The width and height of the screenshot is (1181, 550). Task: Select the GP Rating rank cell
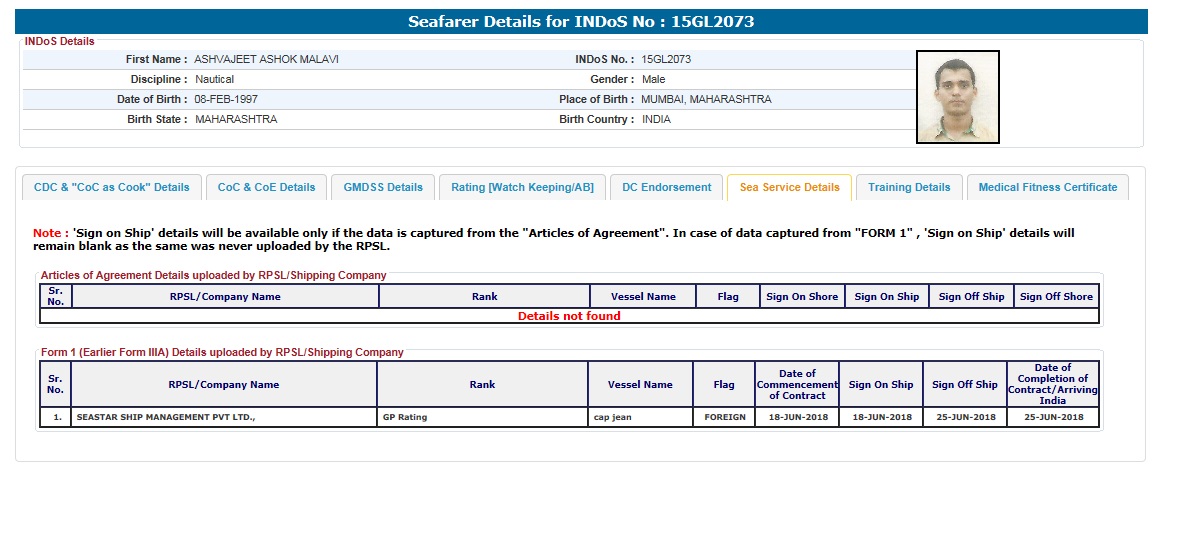404,417
